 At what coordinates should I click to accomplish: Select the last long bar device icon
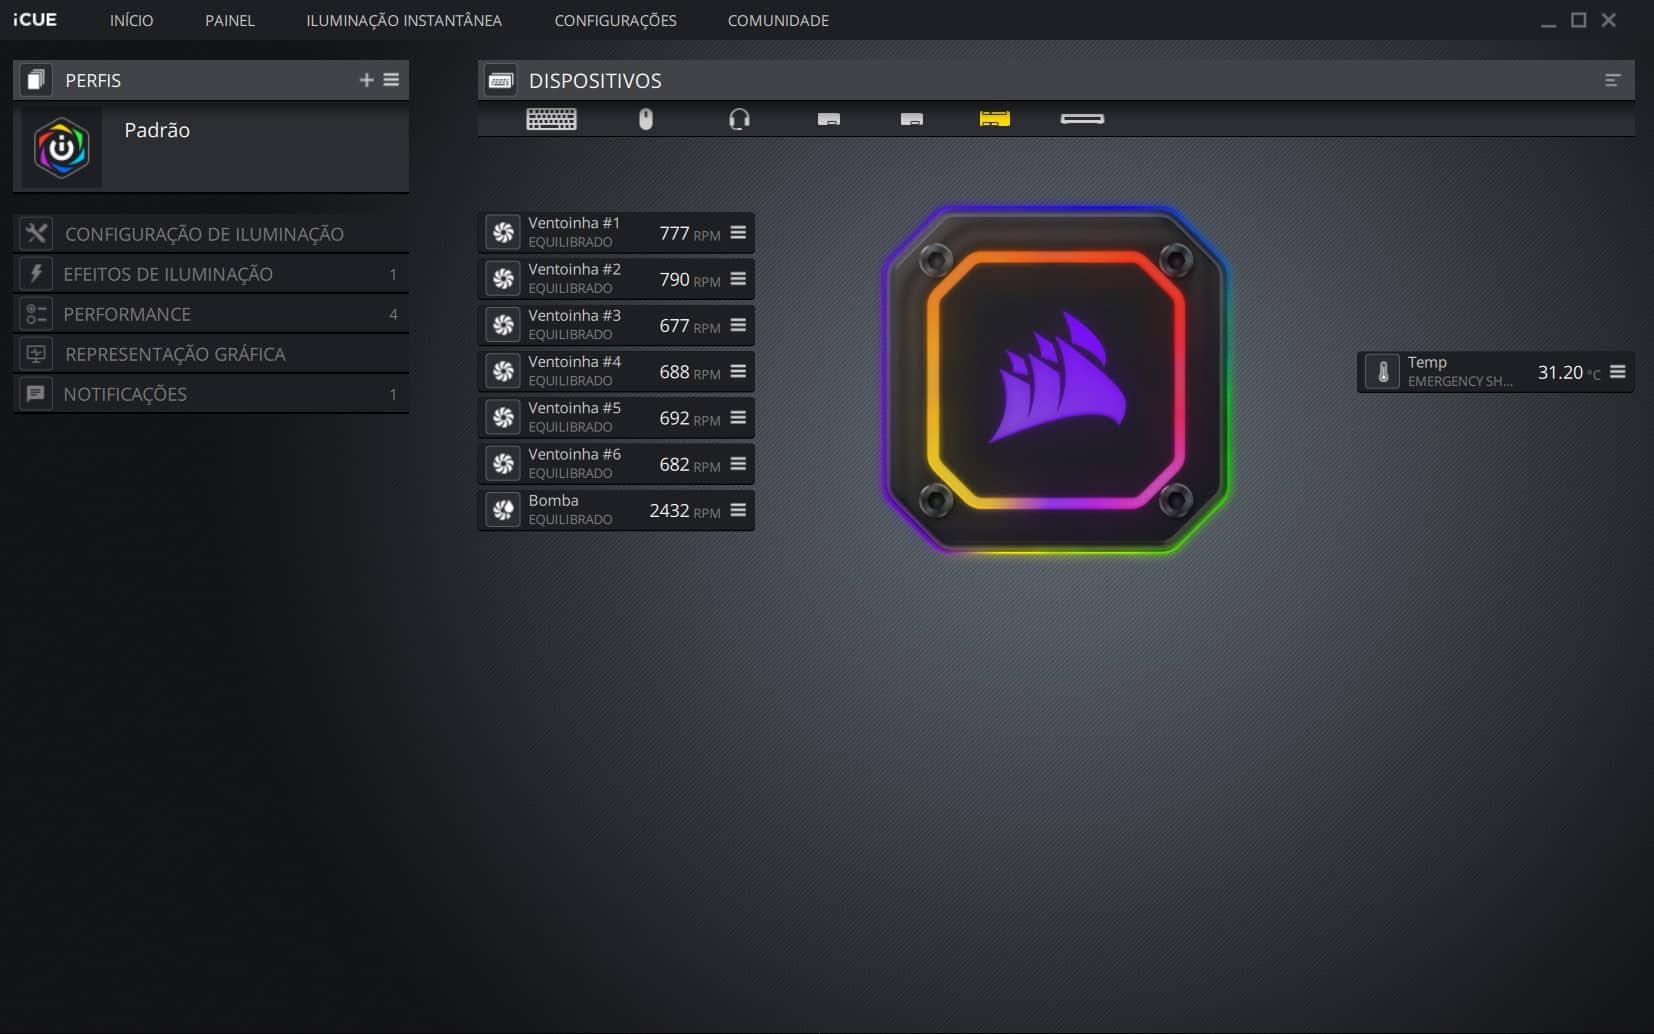pyautogui.click(x=1082, y=119)
